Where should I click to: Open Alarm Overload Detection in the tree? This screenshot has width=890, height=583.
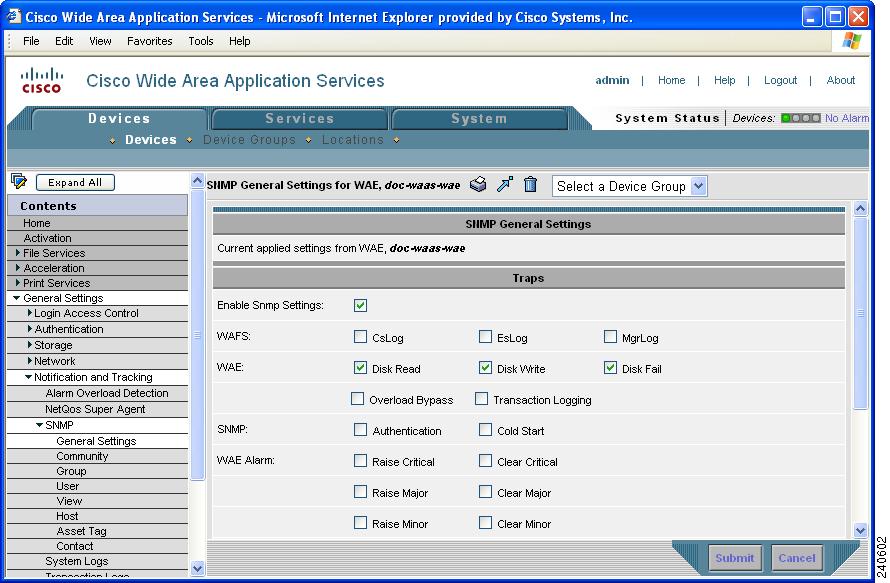[107, 393]
